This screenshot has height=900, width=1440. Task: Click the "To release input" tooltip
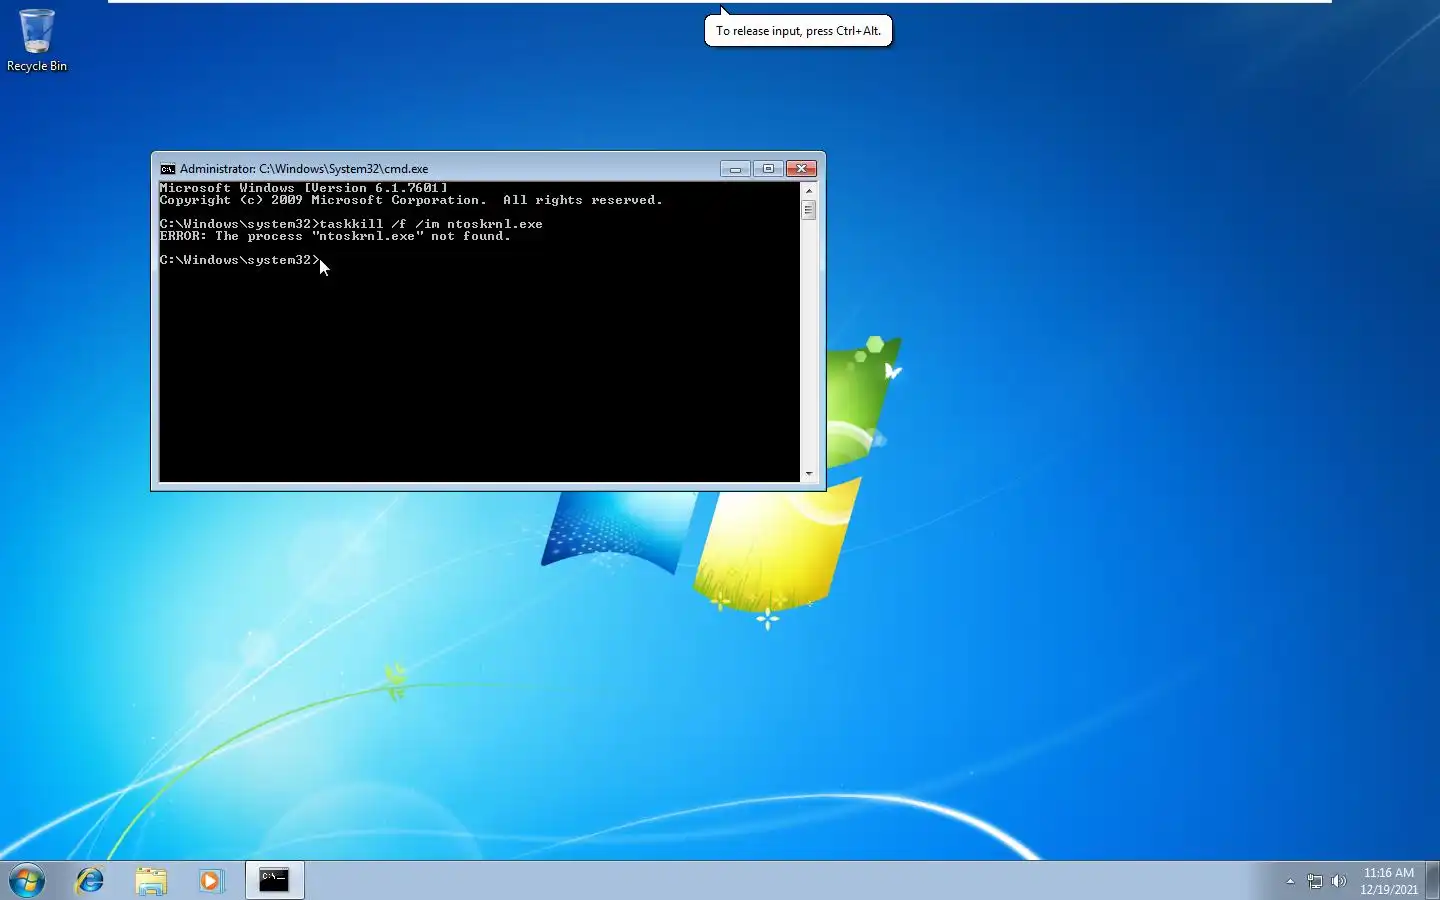[x=798, y=31]
